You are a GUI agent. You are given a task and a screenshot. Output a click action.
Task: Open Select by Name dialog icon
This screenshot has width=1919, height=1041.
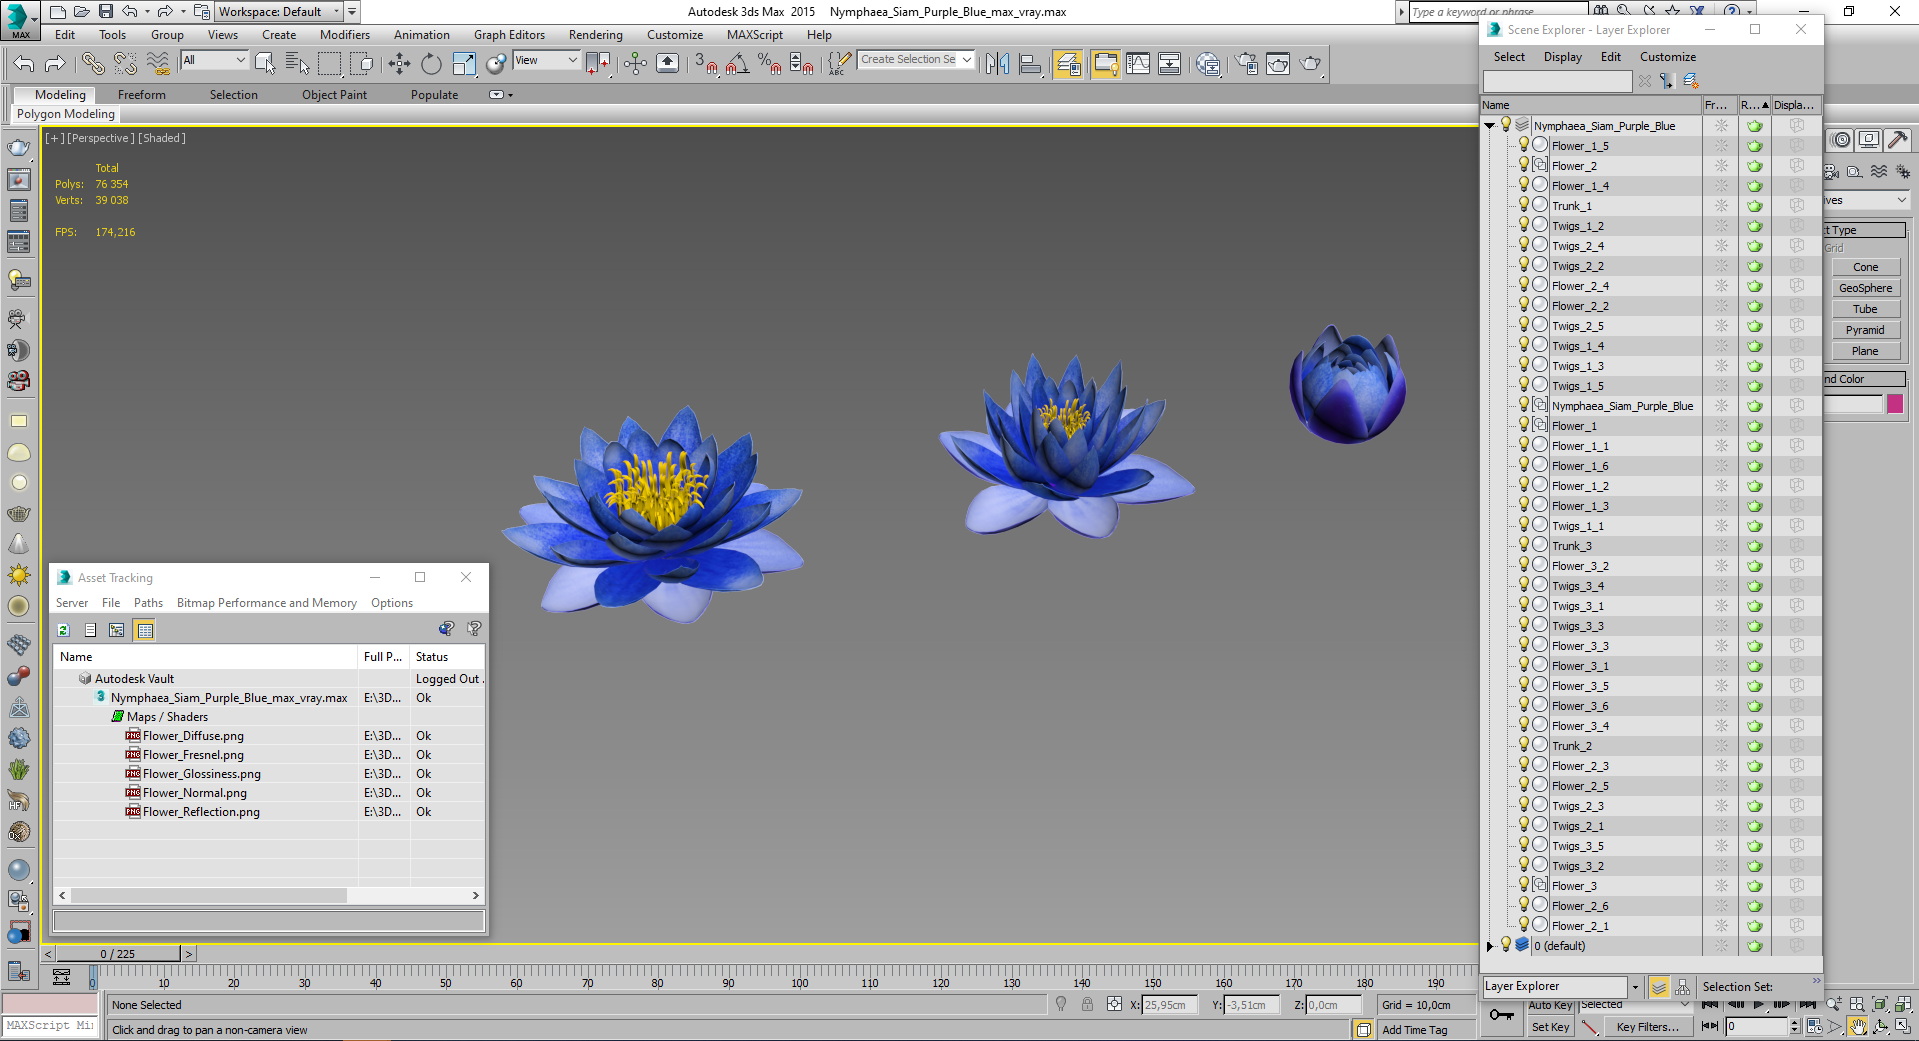(297, 64)
